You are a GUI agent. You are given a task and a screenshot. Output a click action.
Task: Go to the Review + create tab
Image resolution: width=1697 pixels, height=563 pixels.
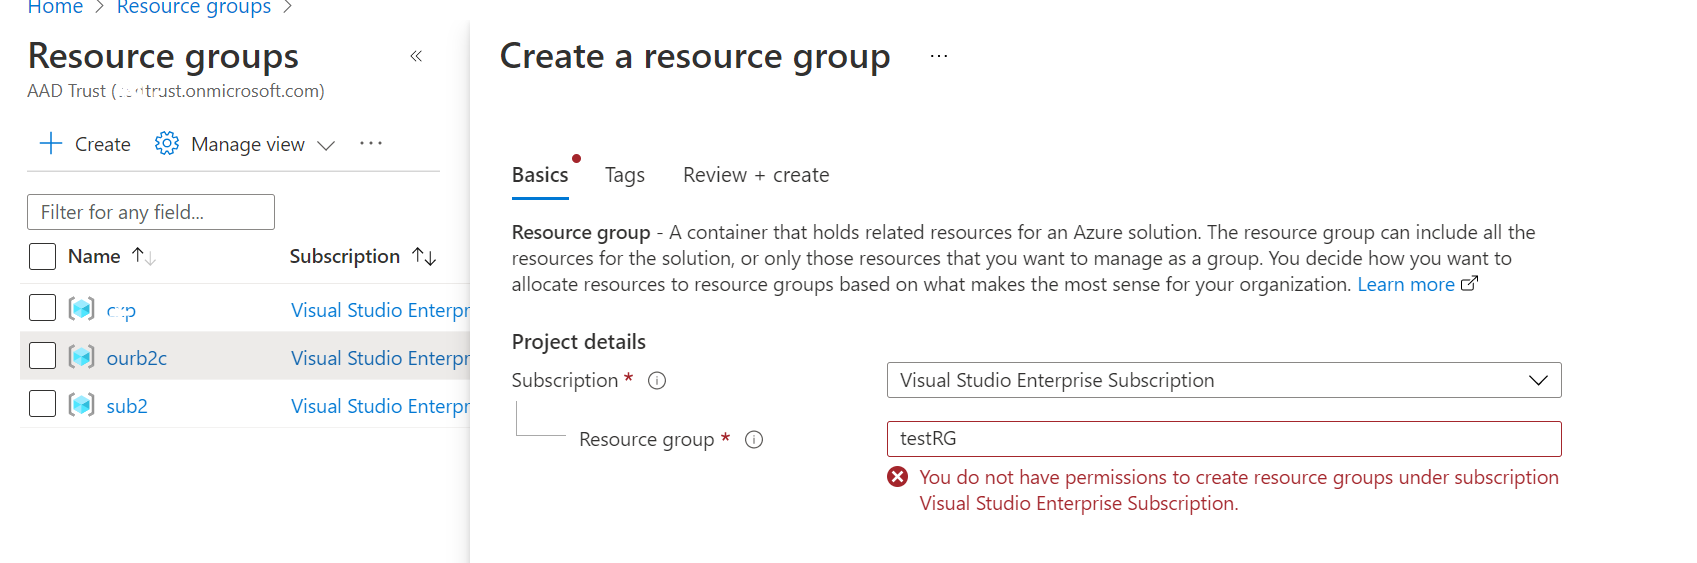coord(756,175)
